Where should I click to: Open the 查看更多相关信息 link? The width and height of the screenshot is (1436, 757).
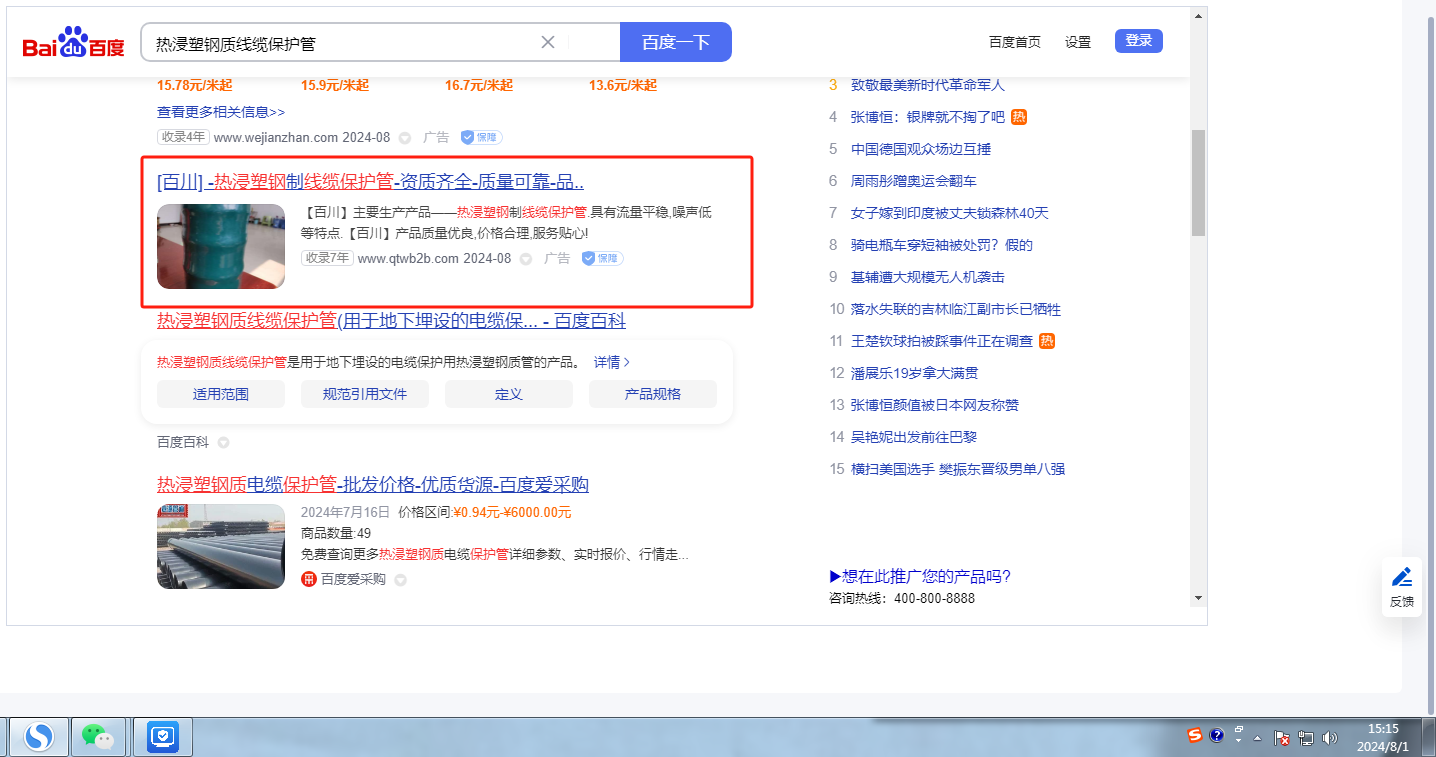[221, 112]
